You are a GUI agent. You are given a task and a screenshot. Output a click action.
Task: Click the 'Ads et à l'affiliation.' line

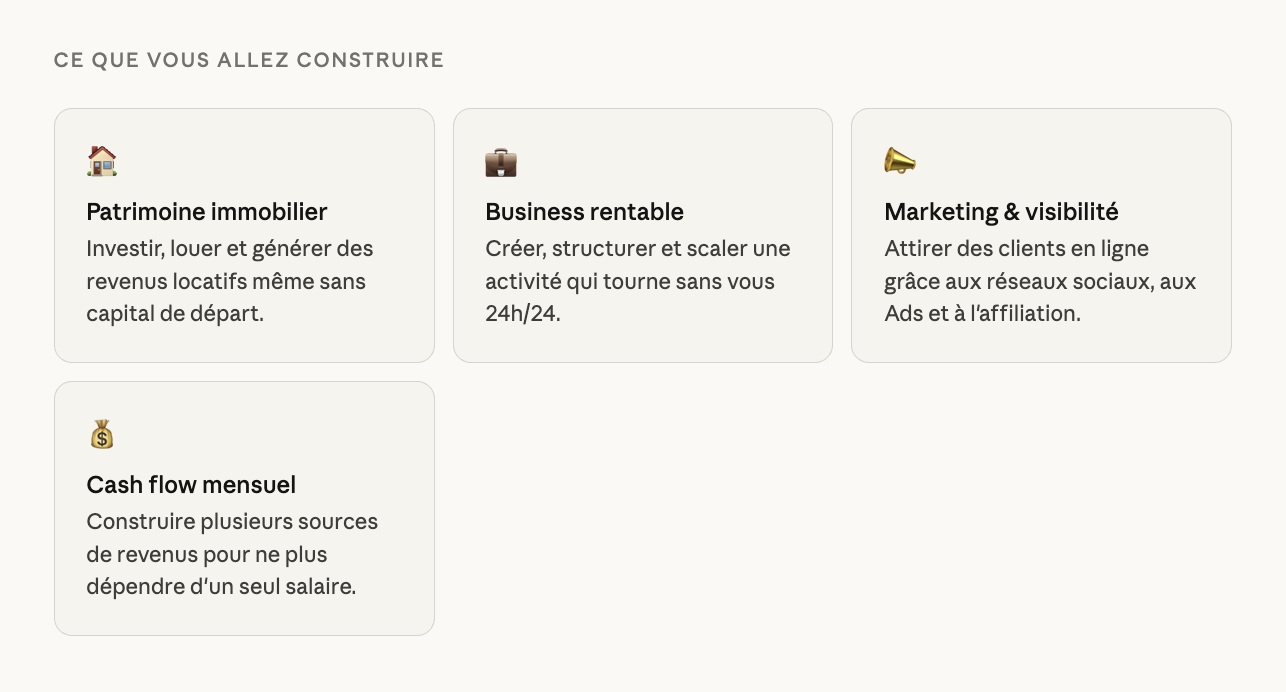tap(982, 314)
